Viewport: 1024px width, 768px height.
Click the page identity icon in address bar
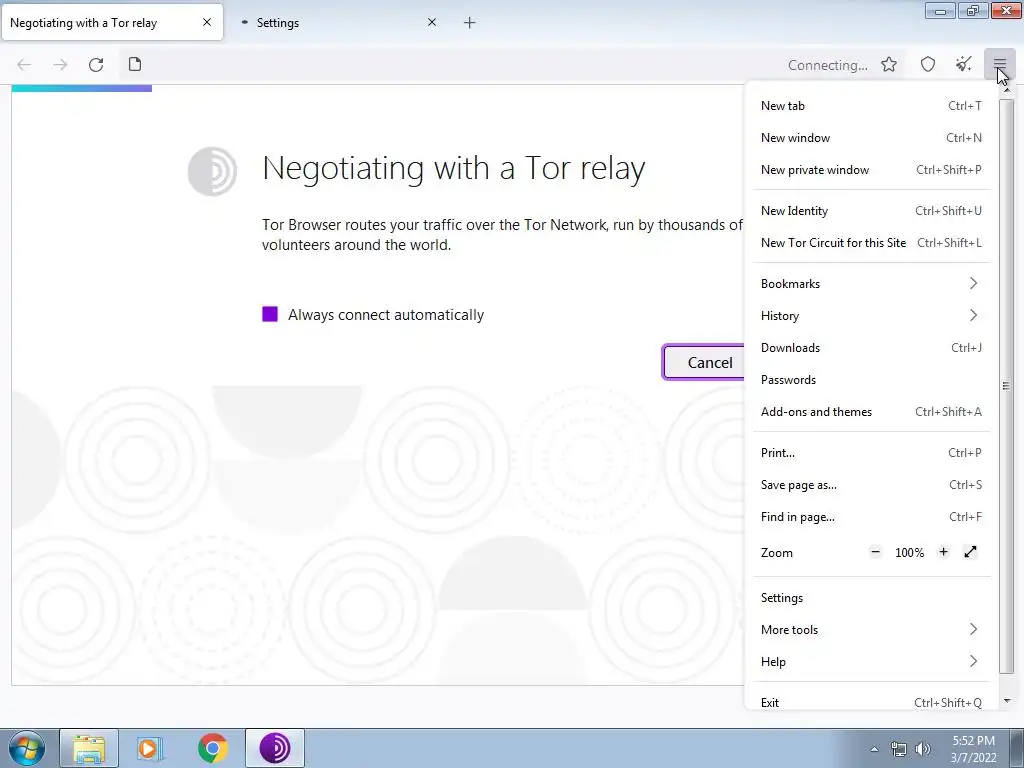pos(135,64)
